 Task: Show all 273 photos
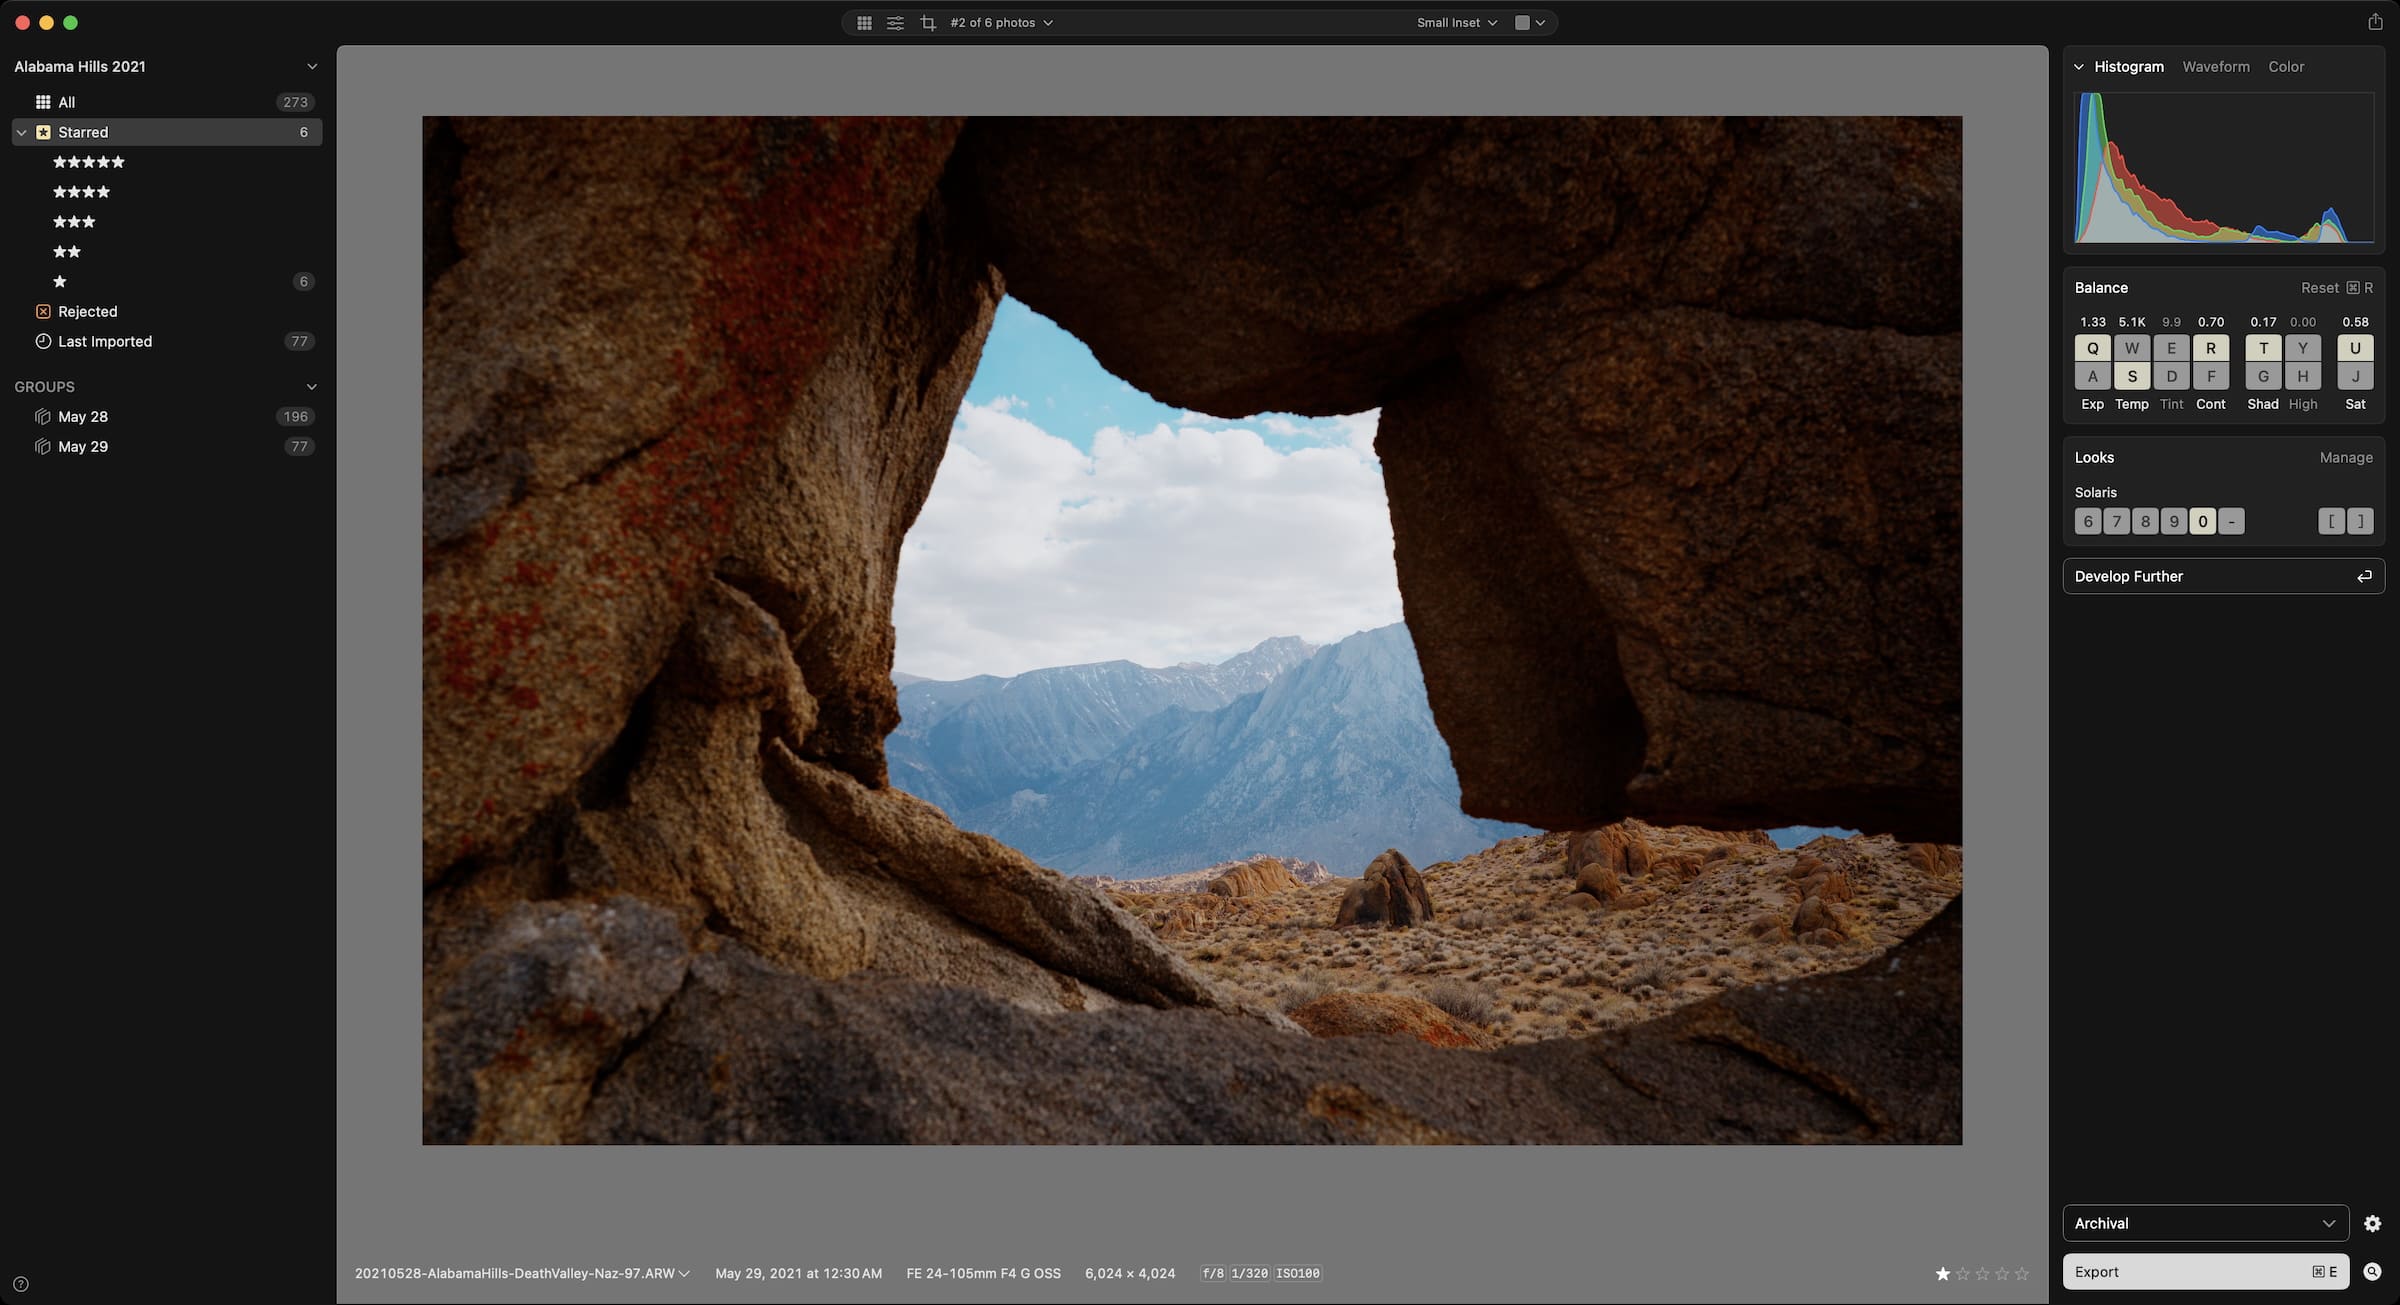(166, 102)
